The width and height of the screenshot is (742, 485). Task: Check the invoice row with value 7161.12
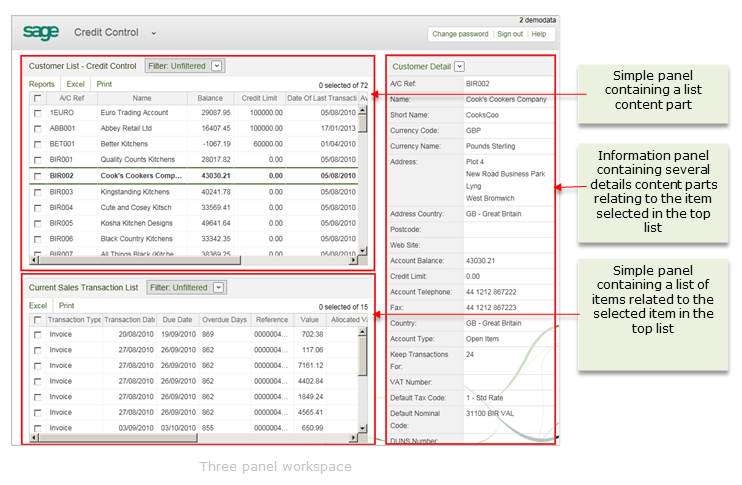click(37, 366)
